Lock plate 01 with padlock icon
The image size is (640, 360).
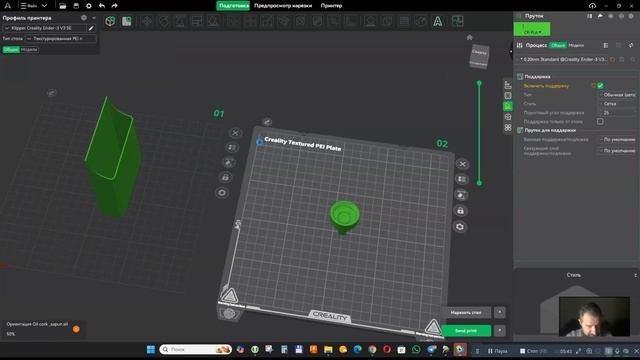coord(225,178)
